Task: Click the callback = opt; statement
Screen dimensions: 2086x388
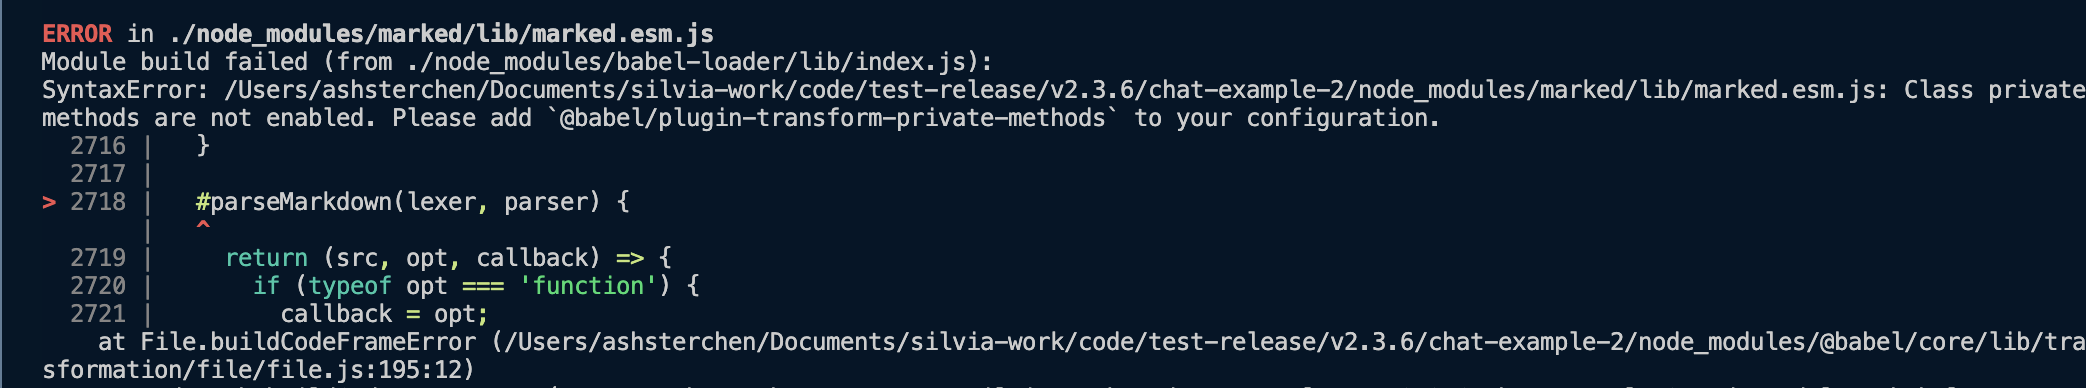Action: coord(384,314)
